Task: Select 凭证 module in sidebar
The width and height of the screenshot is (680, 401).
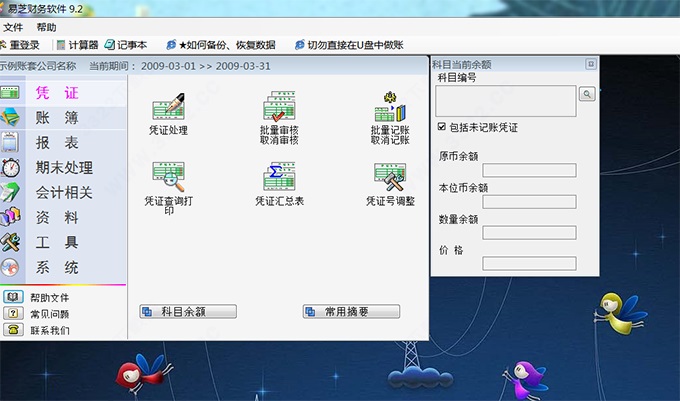Action: click(x=57, y=93)
